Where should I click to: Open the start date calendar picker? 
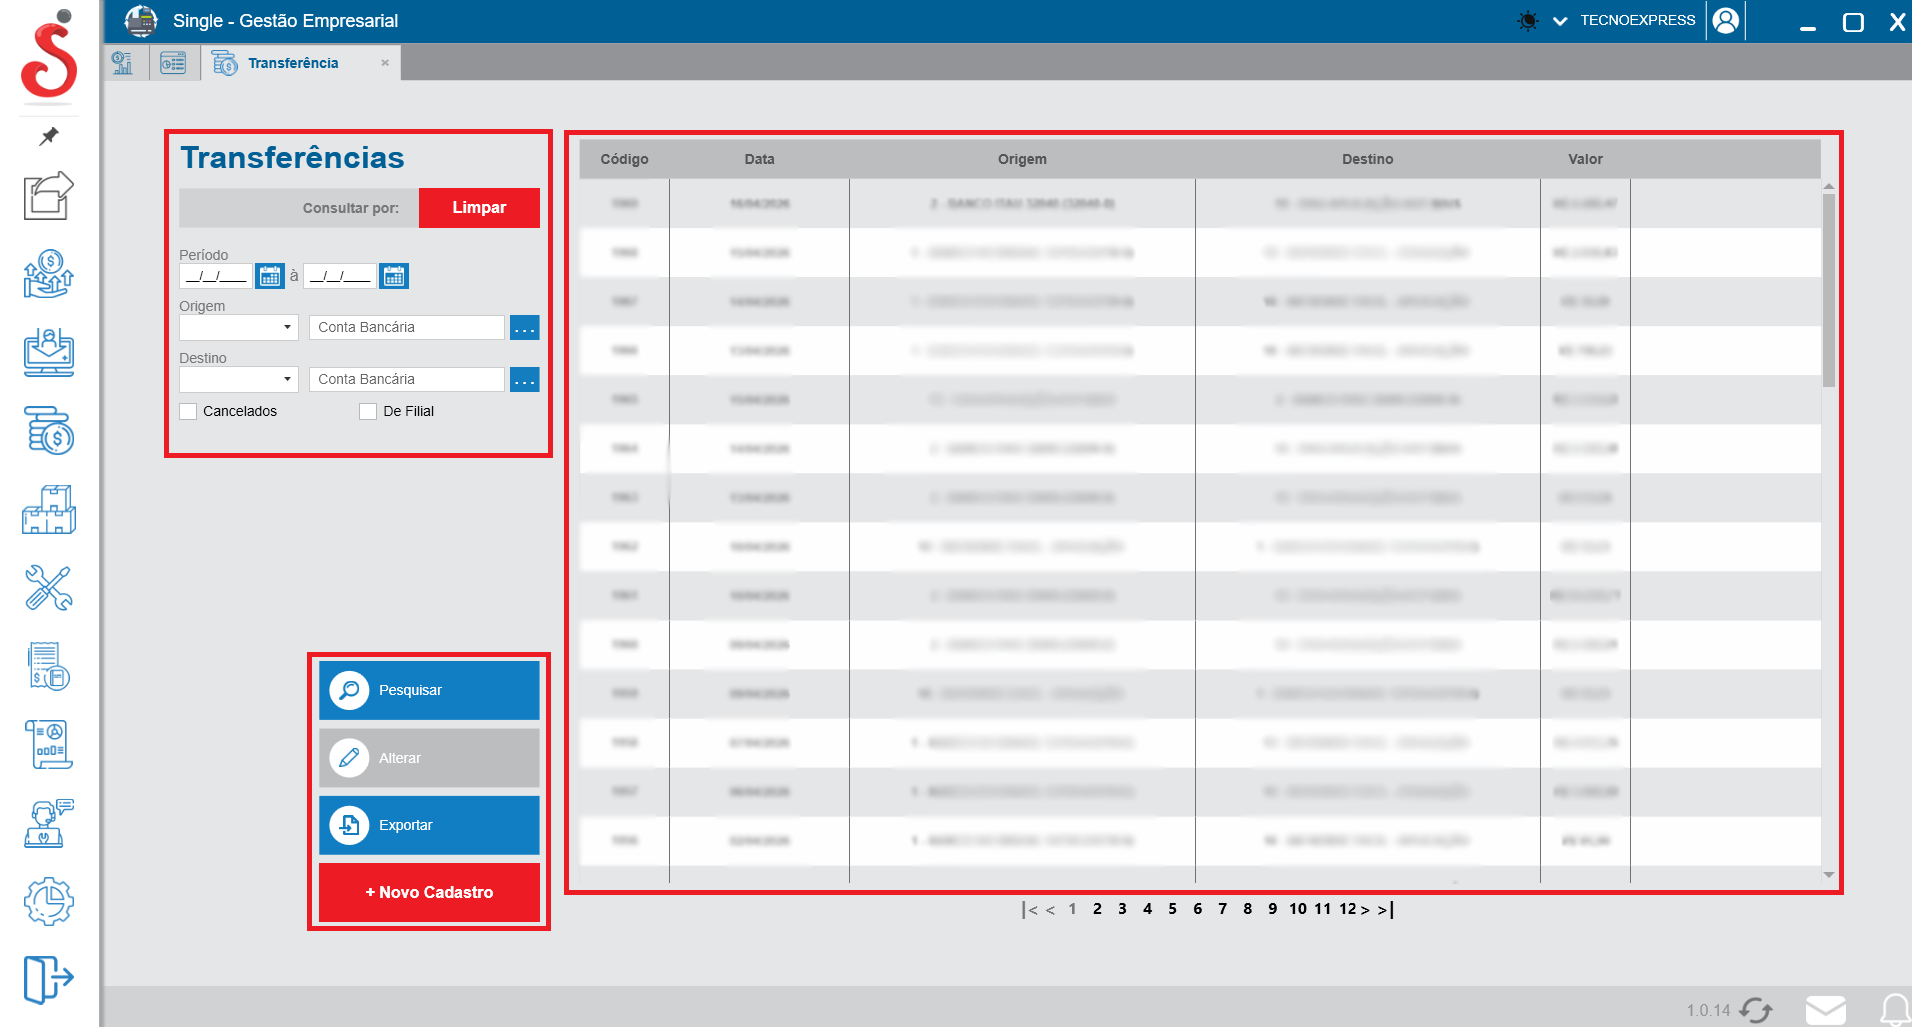click(x=270, y=276)
